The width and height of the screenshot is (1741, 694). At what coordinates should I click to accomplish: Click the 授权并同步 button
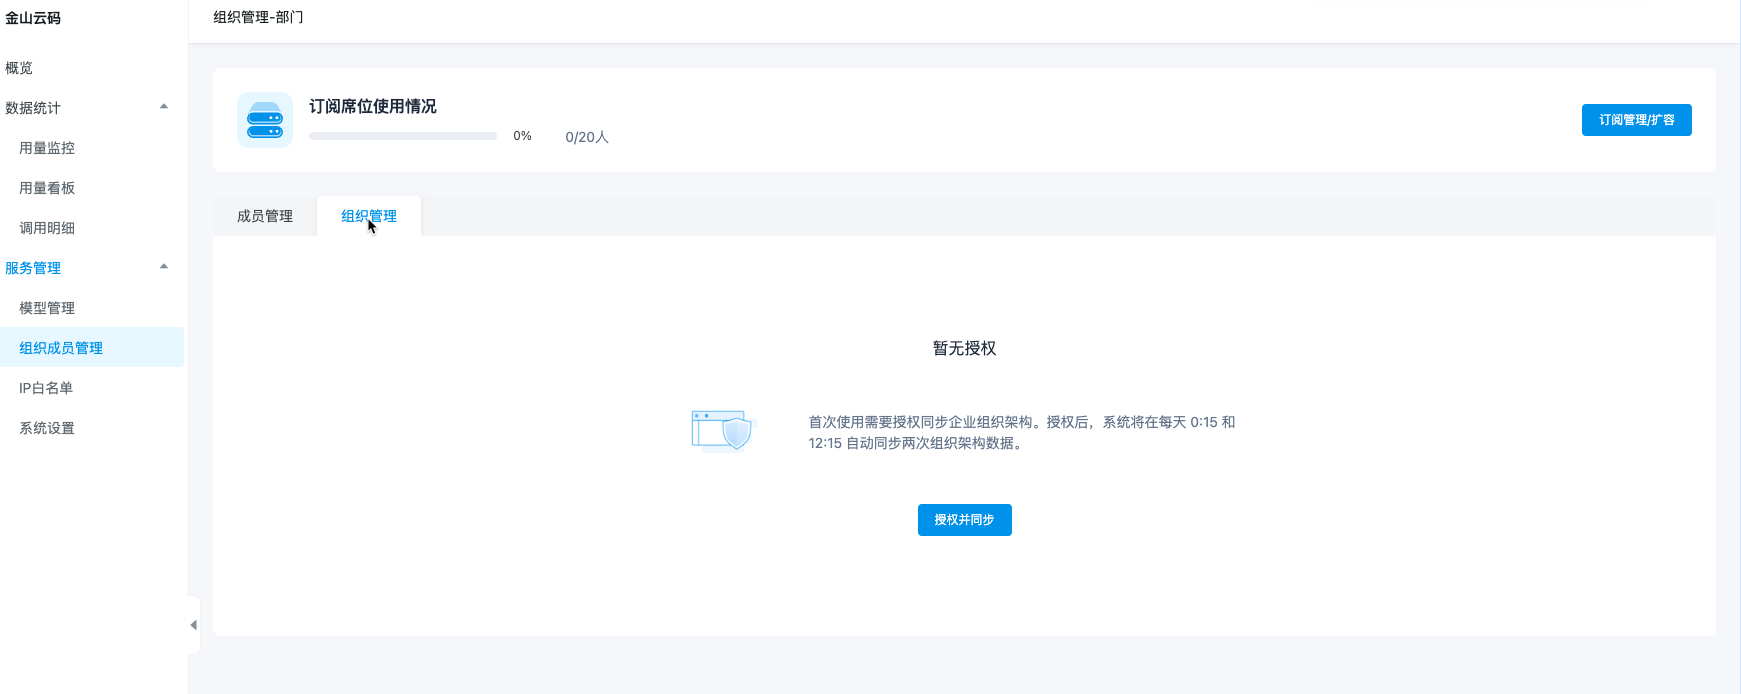964,520
